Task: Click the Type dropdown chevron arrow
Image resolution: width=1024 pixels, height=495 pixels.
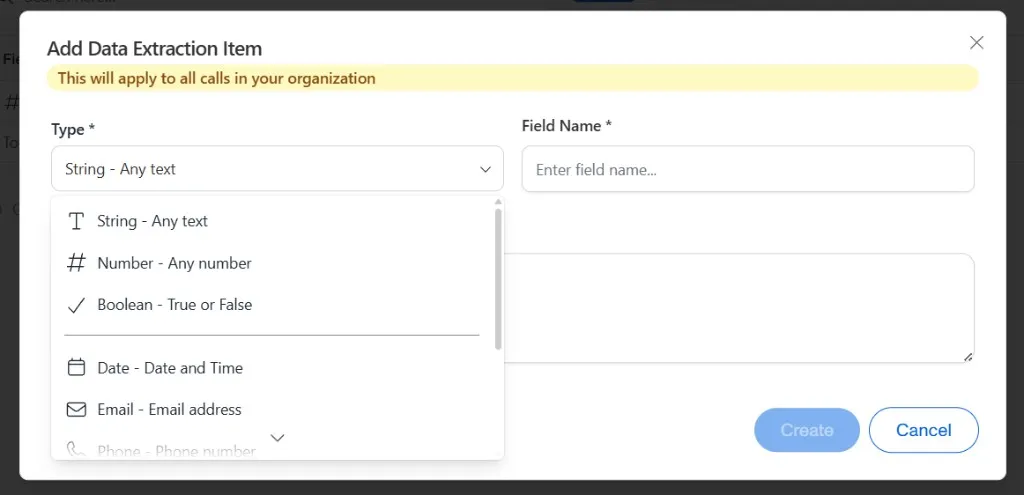Action: click(x=485, y=169)
